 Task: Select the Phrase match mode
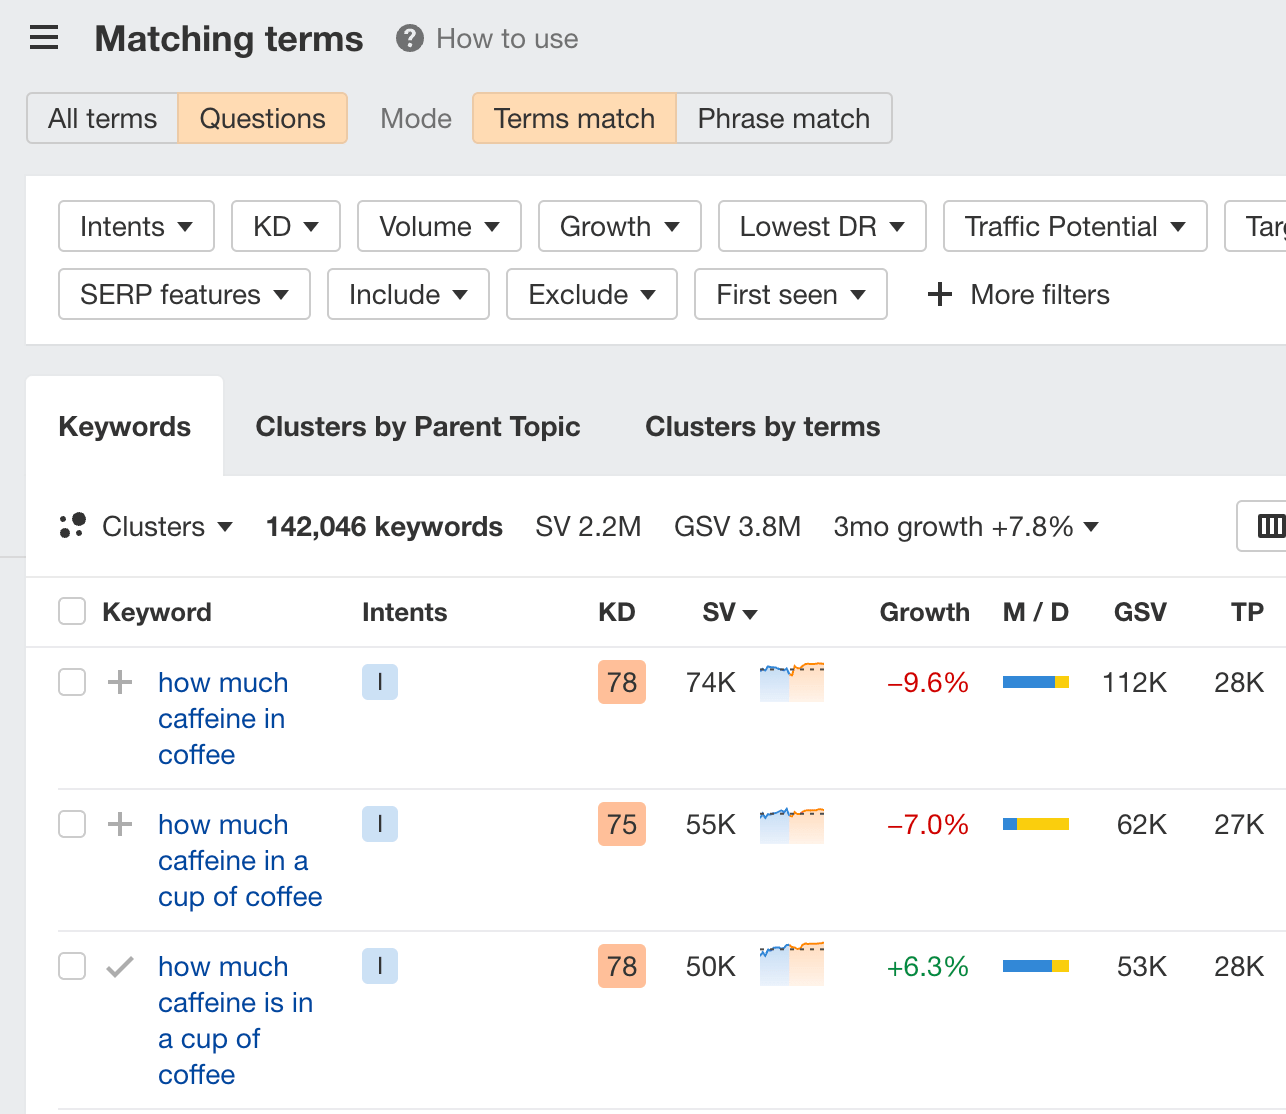pos(783,118)
